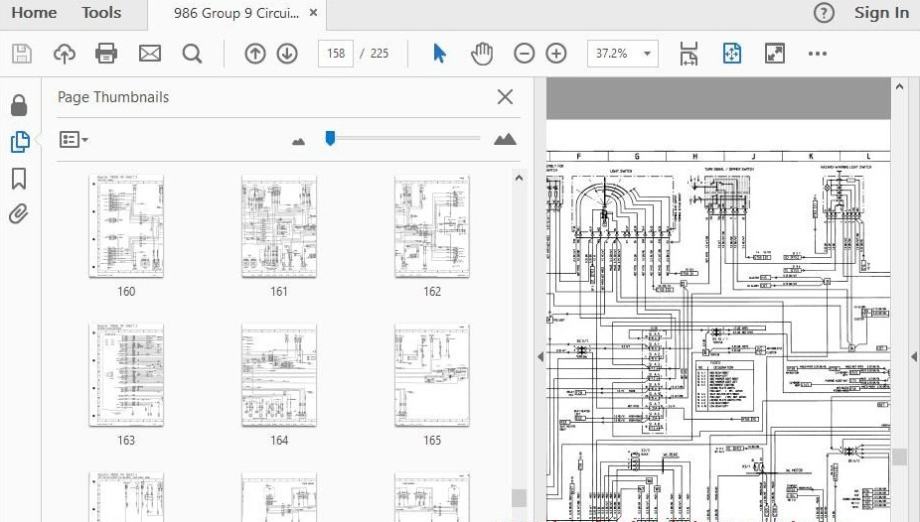
Task: Open the Tools tab
Action: pyautogui.click(x=101, y=13)
